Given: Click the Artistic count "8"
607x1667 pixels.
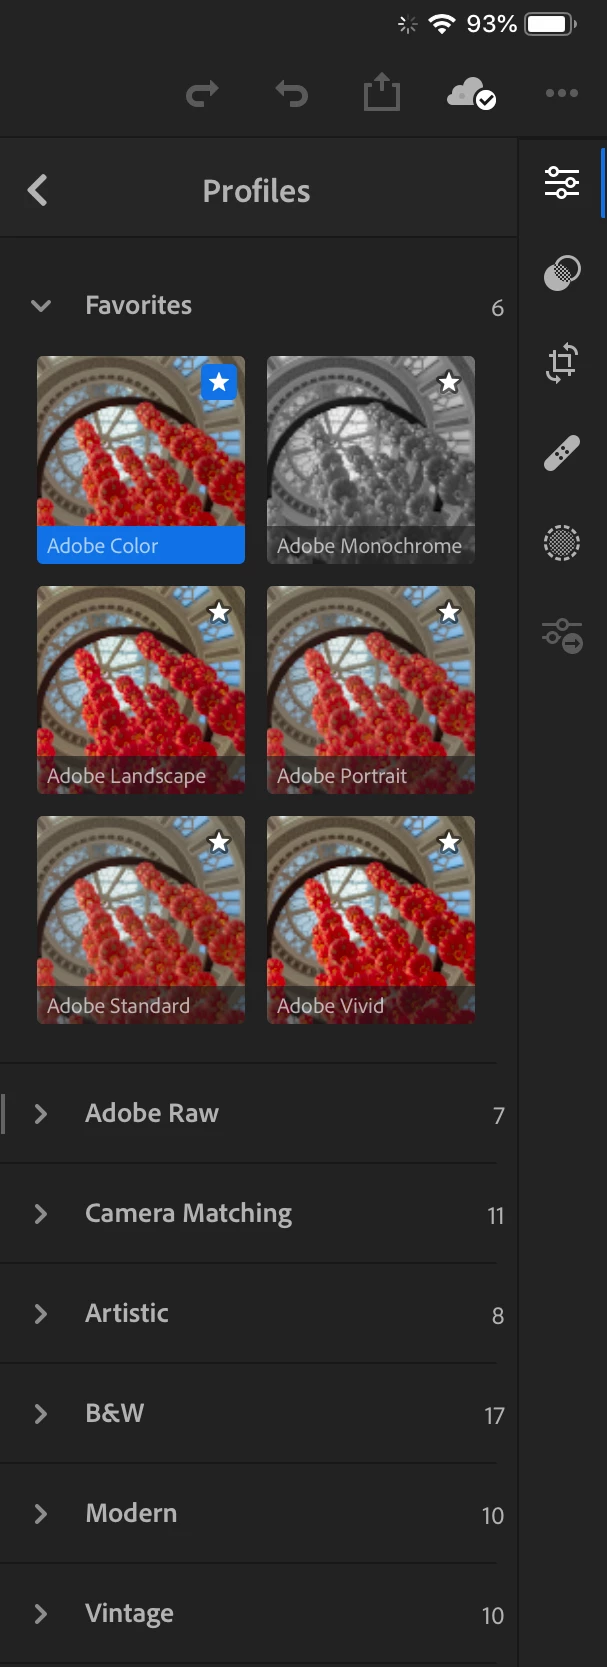Looking at the screenshot, I should 498,1315.
